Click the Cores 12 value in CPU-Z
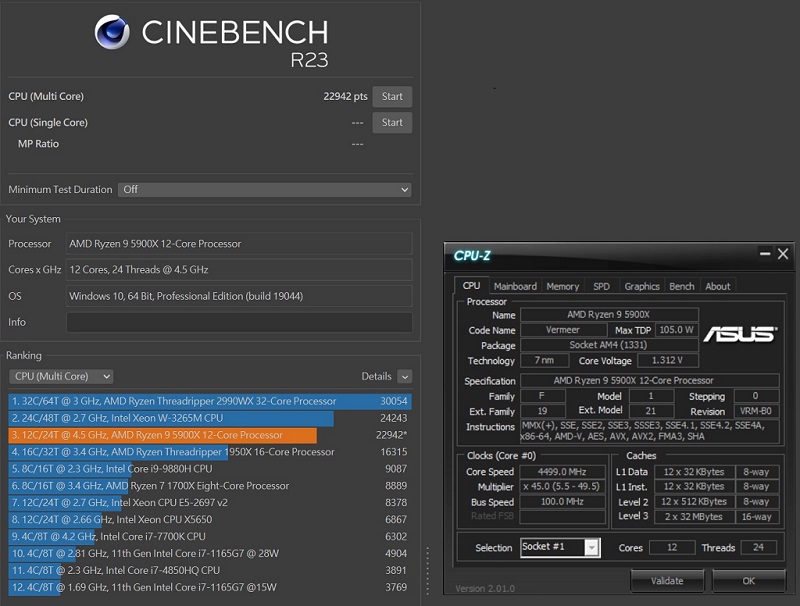The width and height of the screenshot is (800, 606). (672, 547)
